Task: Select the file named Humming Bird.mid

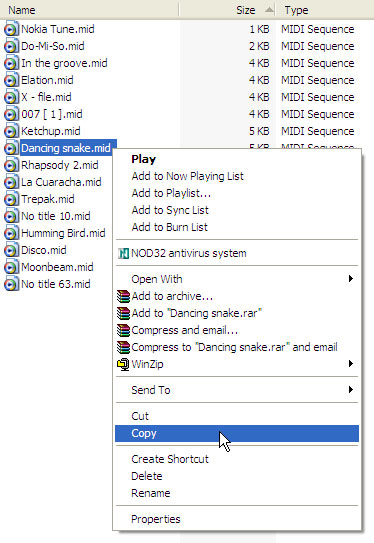Action: coord(63,233)
